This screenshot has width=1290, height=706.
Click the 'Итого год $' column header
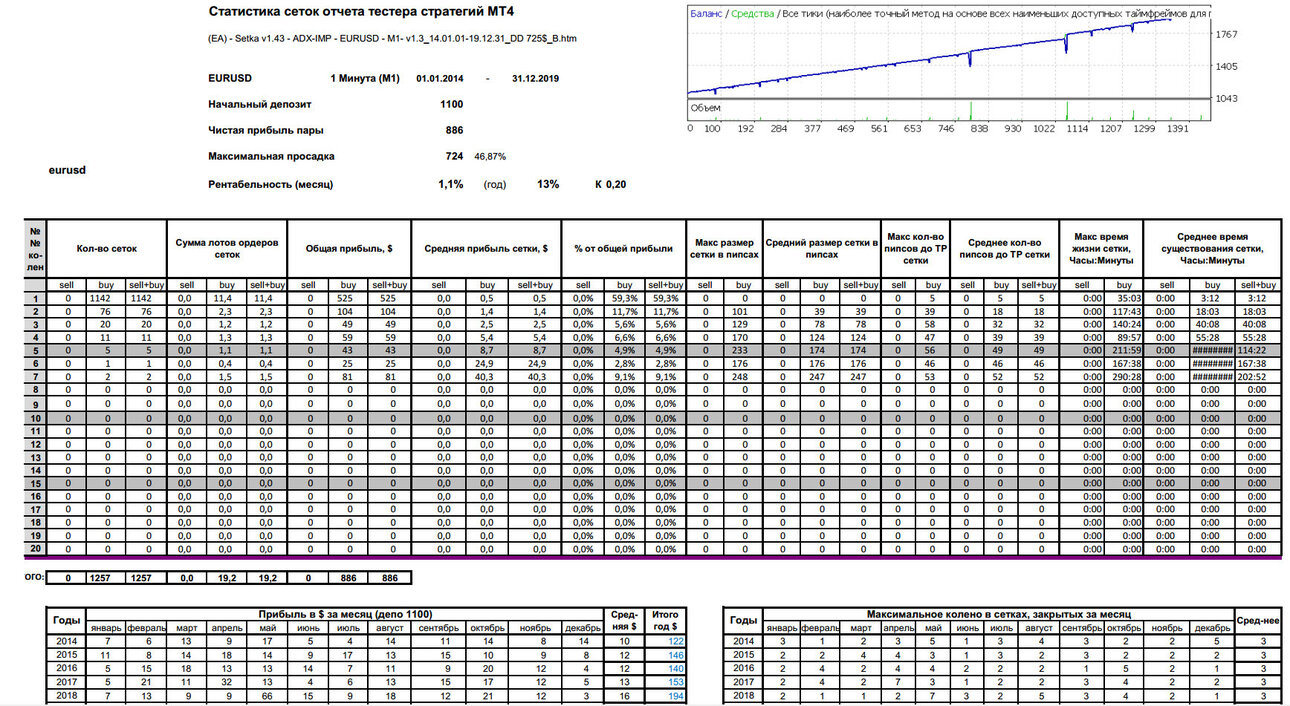click(x=664, y=620)
